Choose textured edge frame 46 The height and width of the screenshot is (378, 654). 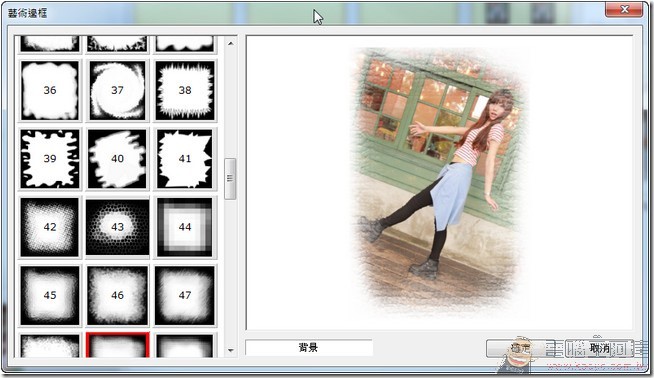tap(117, 295)
